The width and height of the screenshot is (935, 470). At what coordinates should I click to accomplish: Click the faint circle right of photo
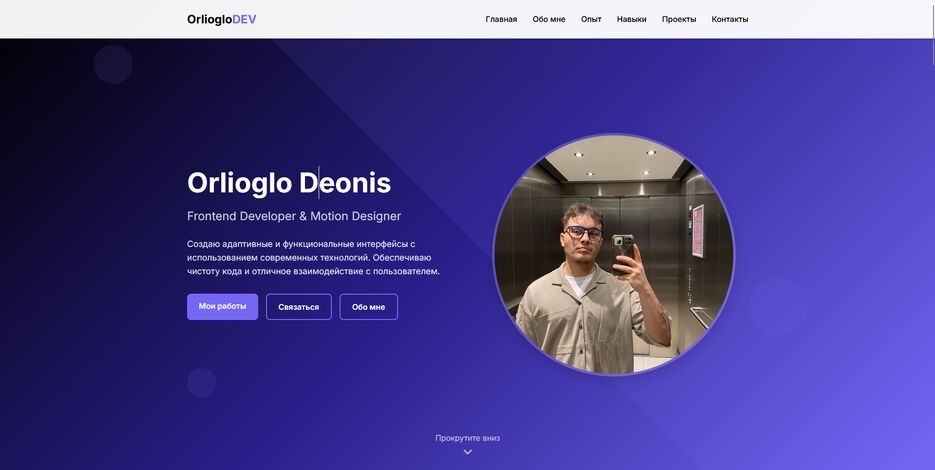pos(777,307)
